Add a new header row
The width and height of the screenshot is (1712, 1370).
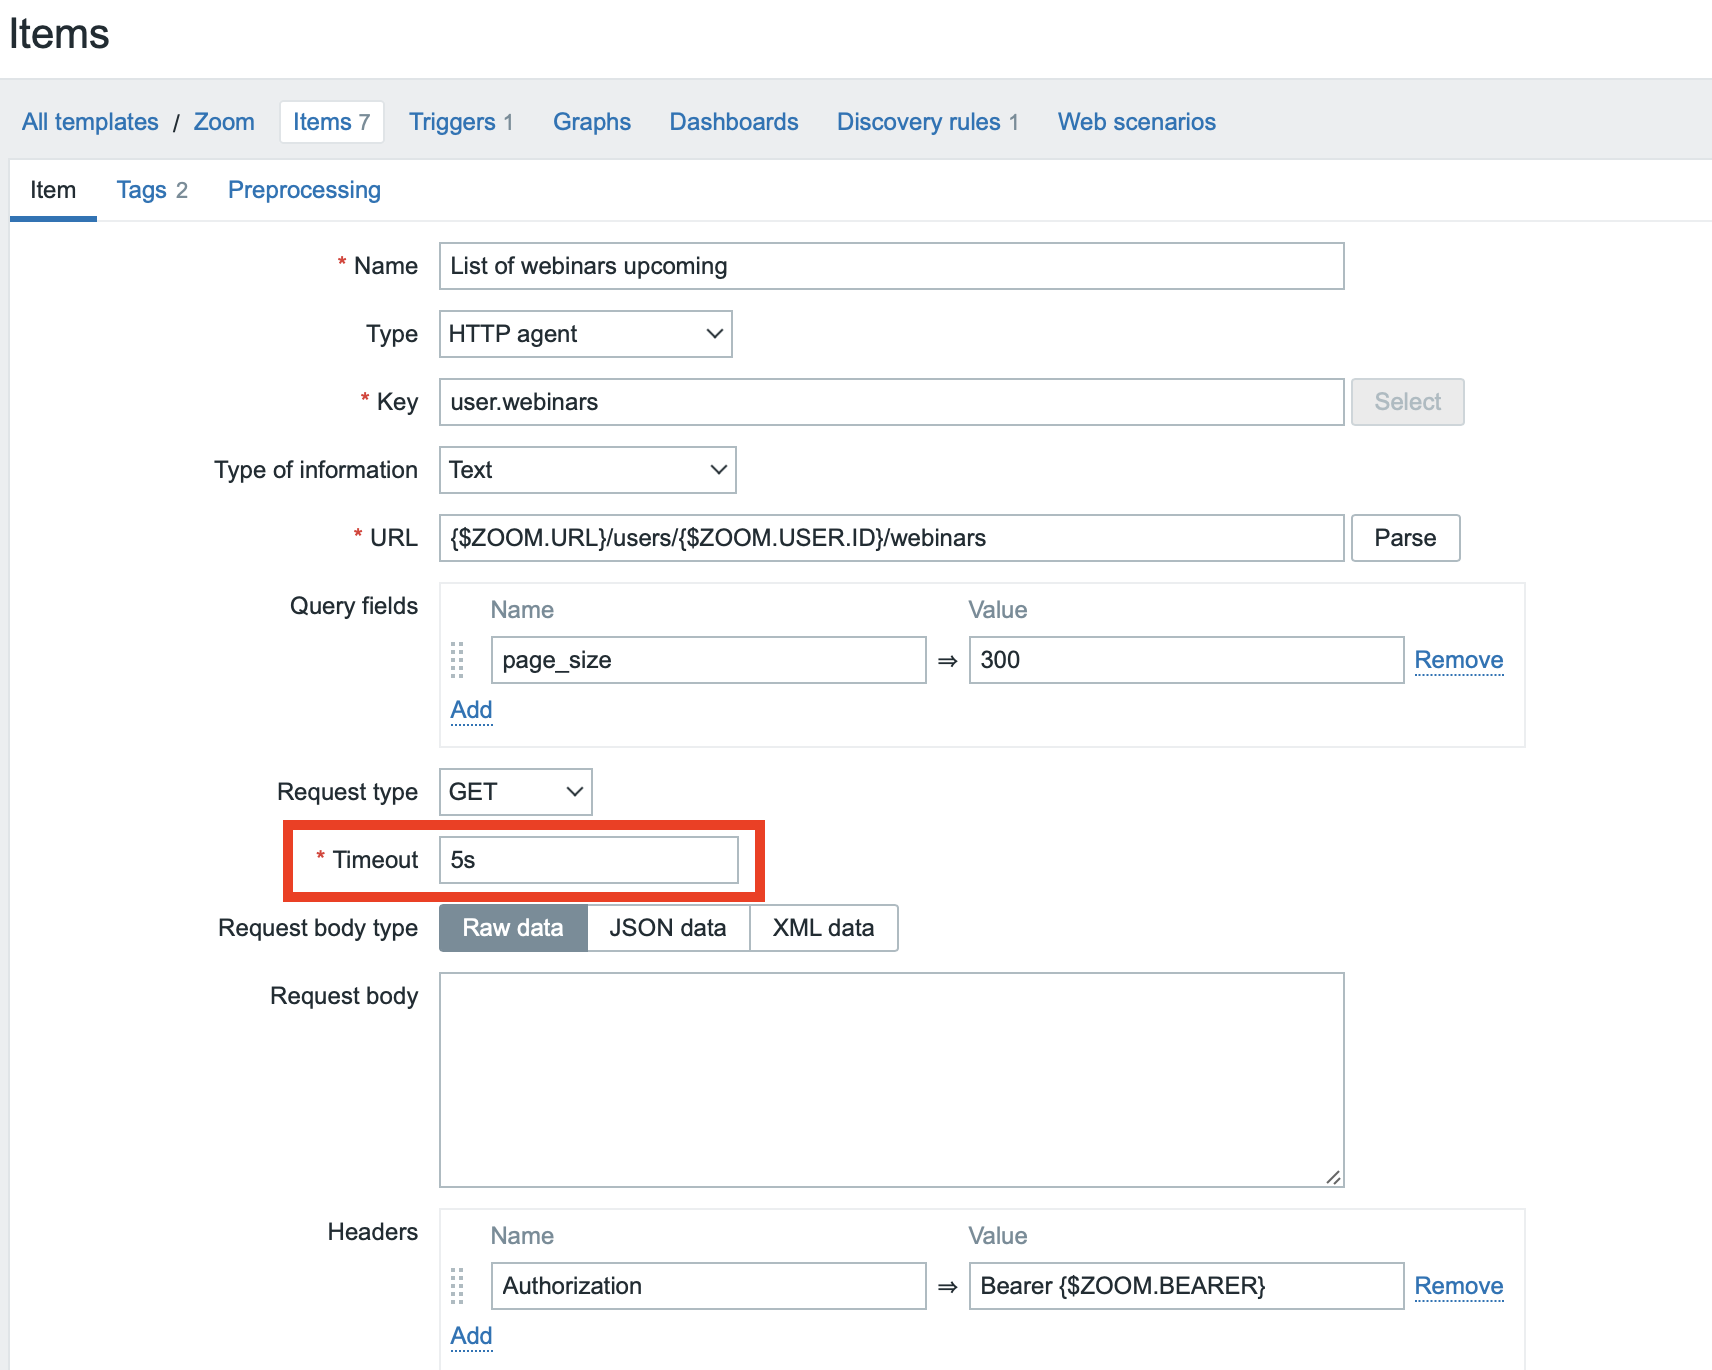(471, 1336)
